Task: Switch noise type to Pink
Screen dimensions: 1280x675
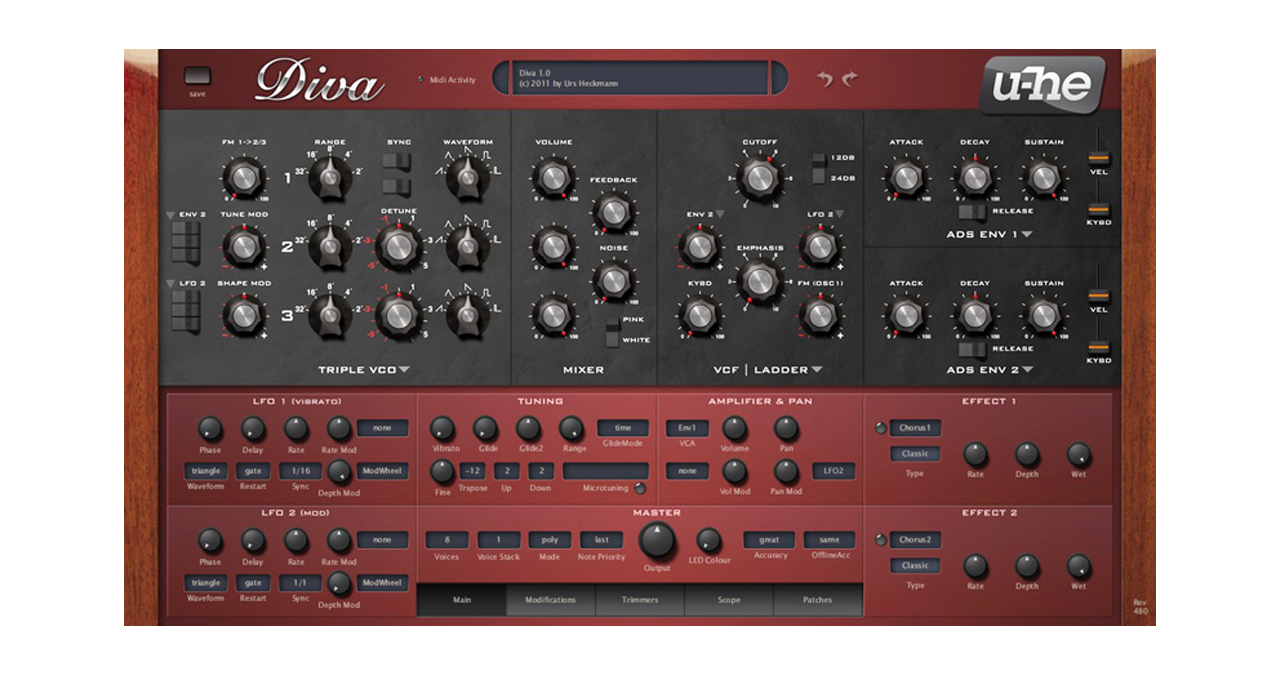Action: (x=612, y=324)
